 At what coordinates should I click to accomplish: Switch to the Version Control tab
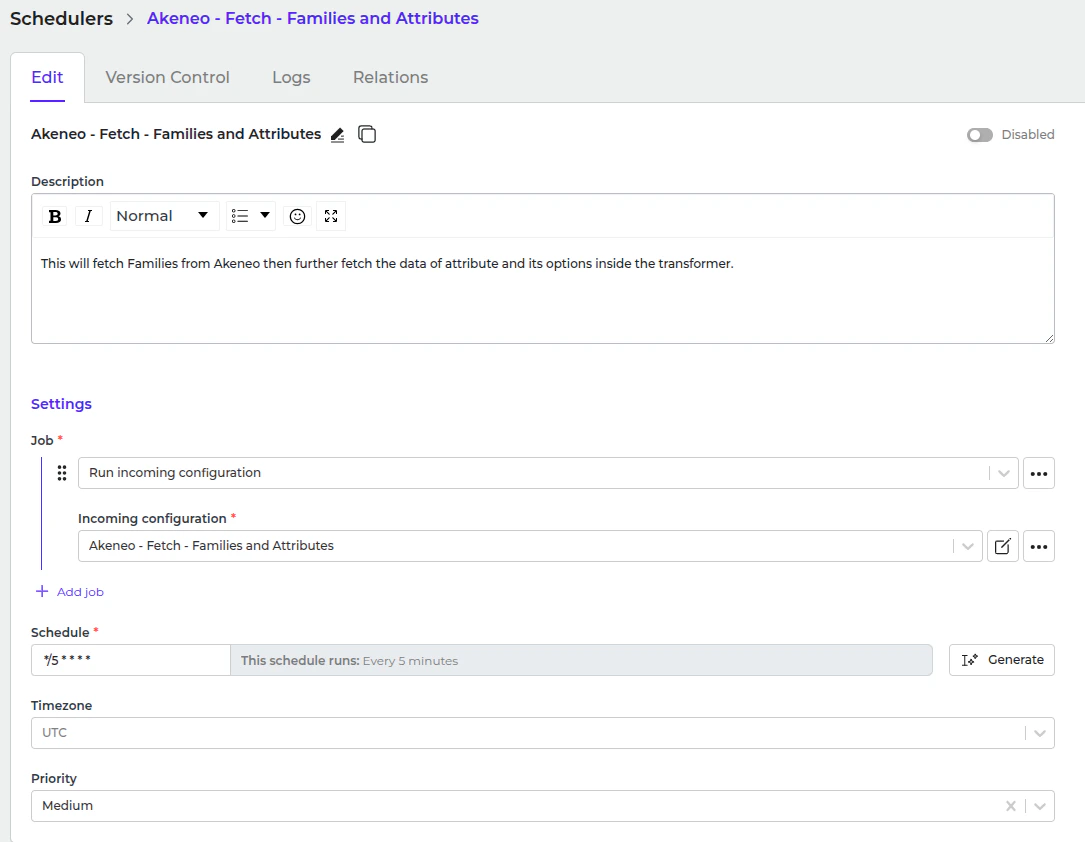[x=167, y=77]
